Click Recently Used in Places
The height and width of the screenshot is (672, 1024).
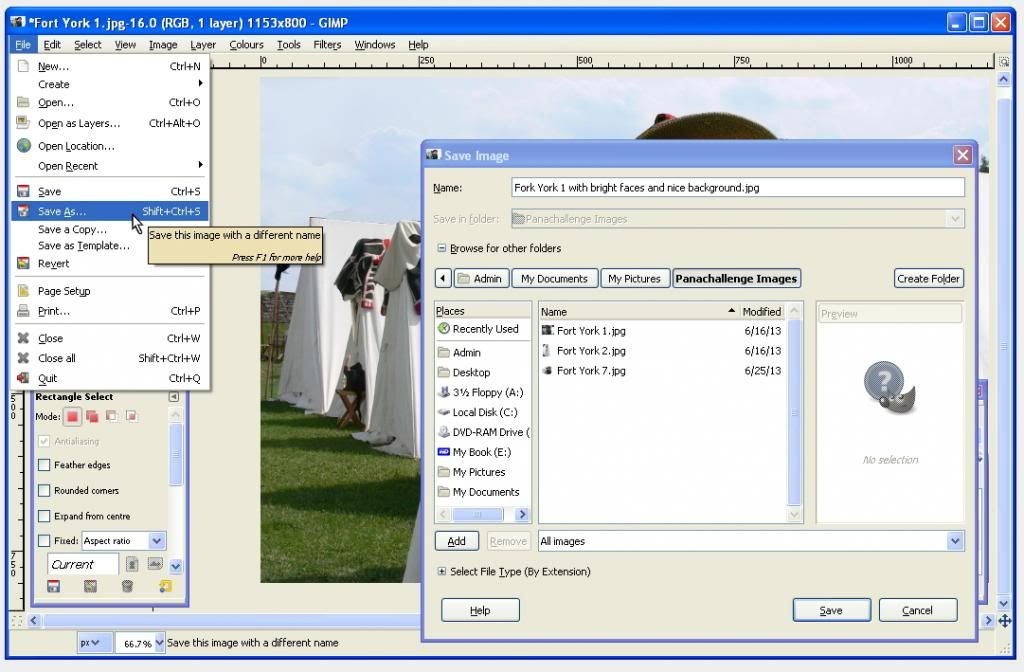coord(483,329)
